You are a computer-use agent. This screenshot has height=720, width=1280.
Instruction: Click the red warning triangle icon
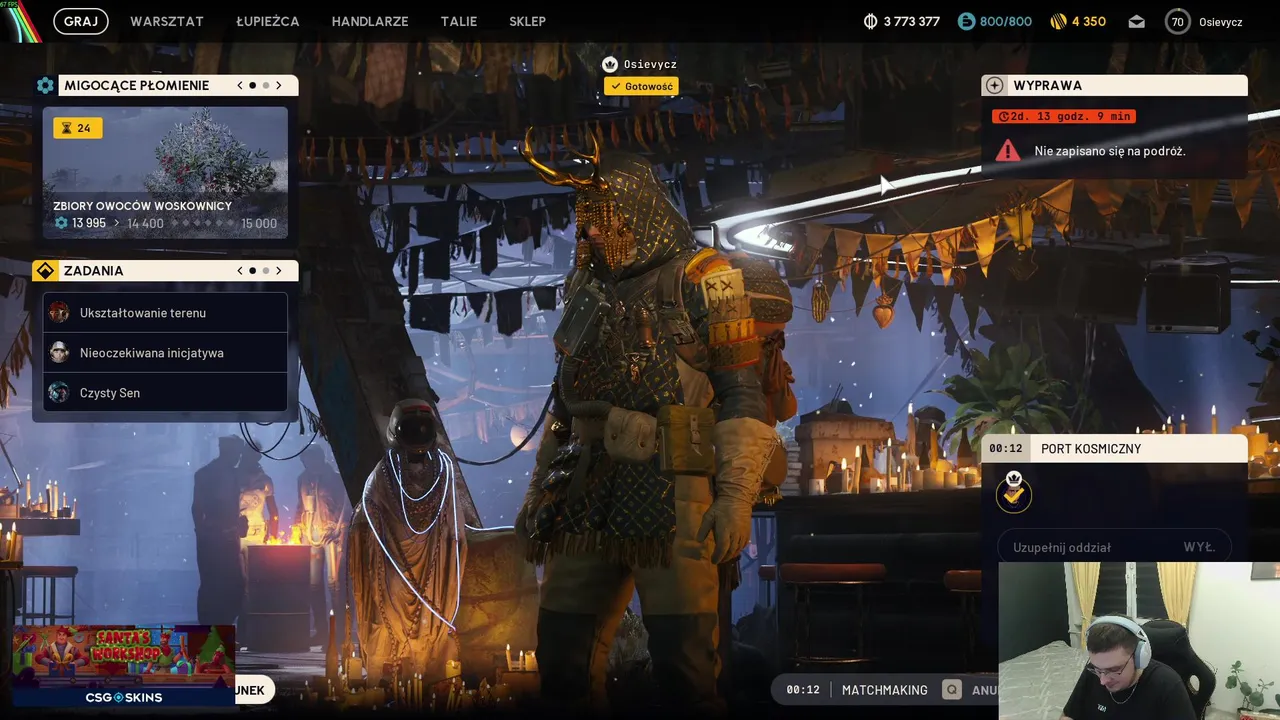point(1008,151)
